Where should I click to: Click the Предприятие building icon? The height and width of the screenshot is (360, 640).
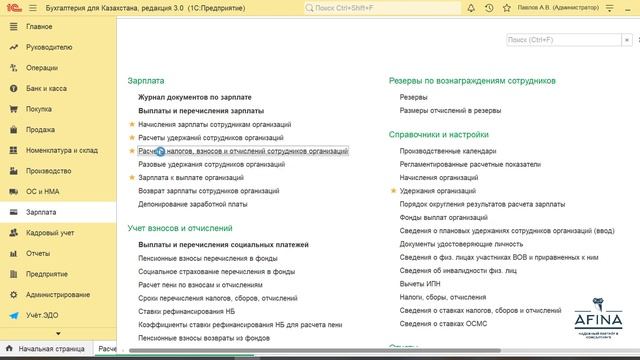(x=13, y=274)
